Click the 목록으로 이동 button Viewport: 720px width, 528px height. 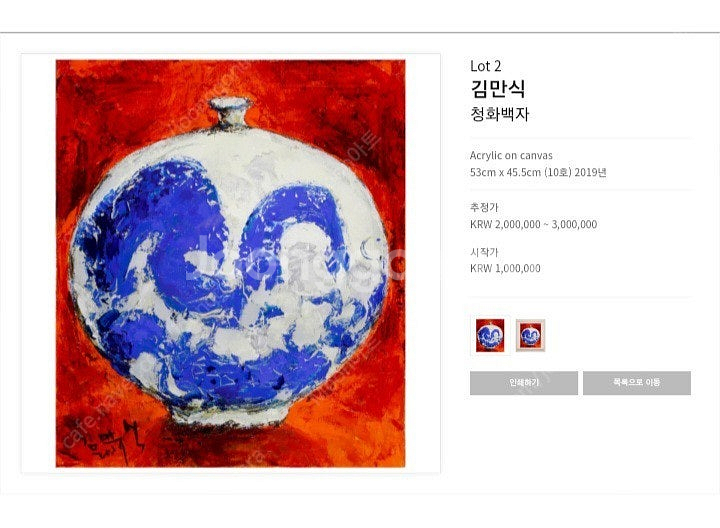pyautogui.click(x=637, y=382)
